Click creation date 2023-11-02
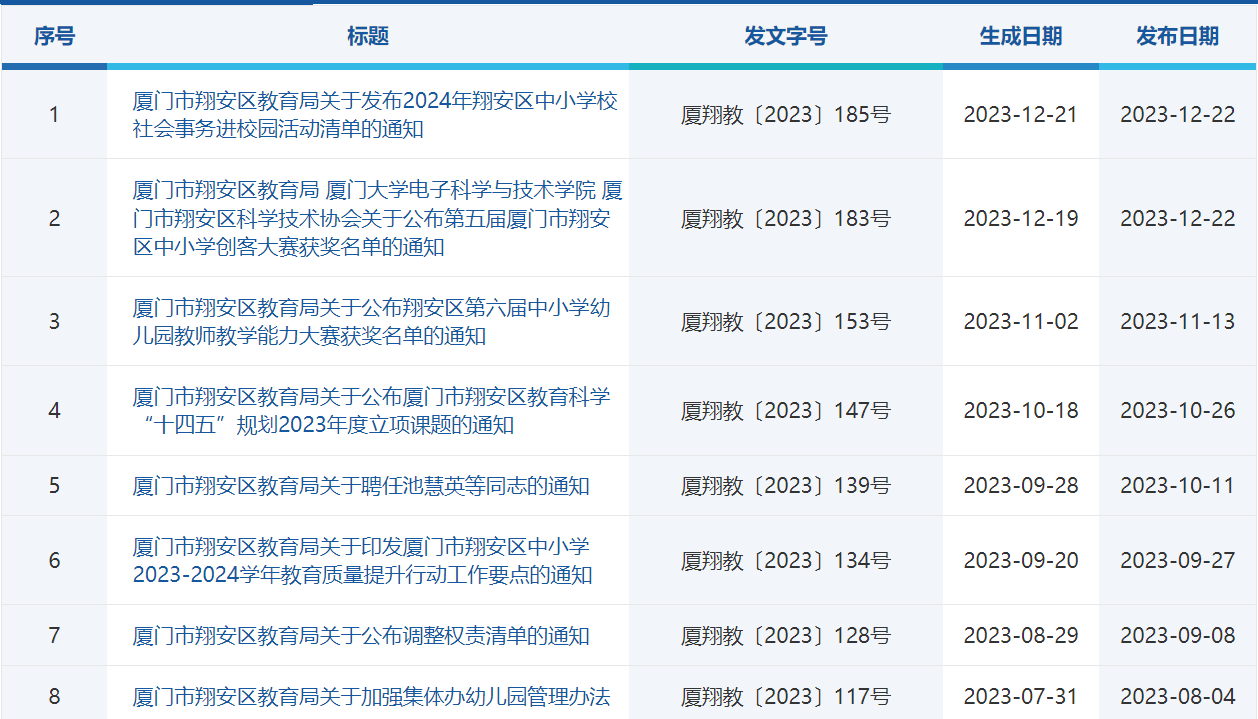 [x=1021, y=322]
